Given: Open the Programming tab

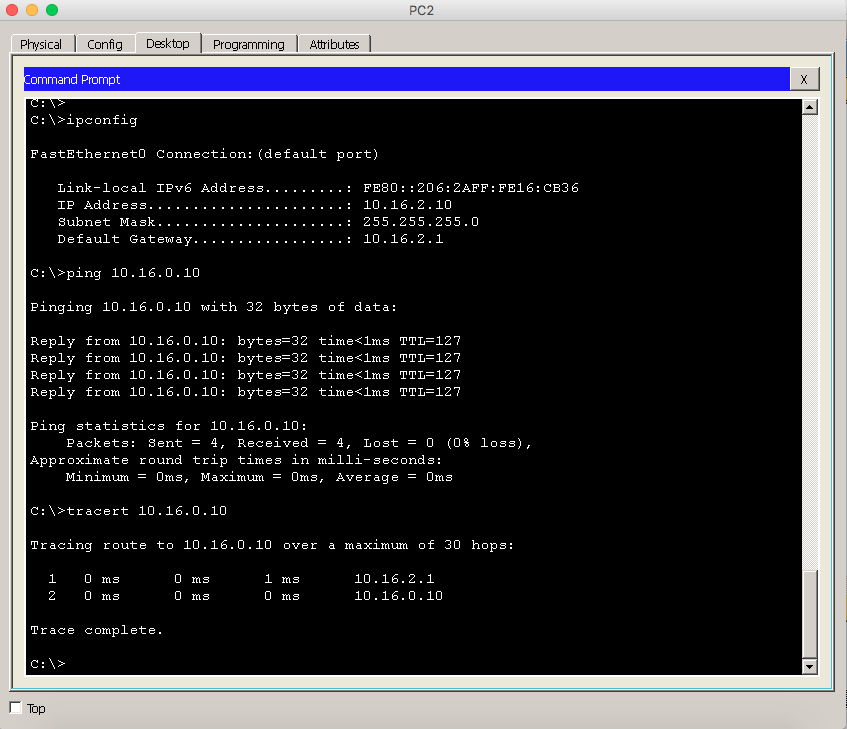Looking at the screenshot, I should [251, 44].
